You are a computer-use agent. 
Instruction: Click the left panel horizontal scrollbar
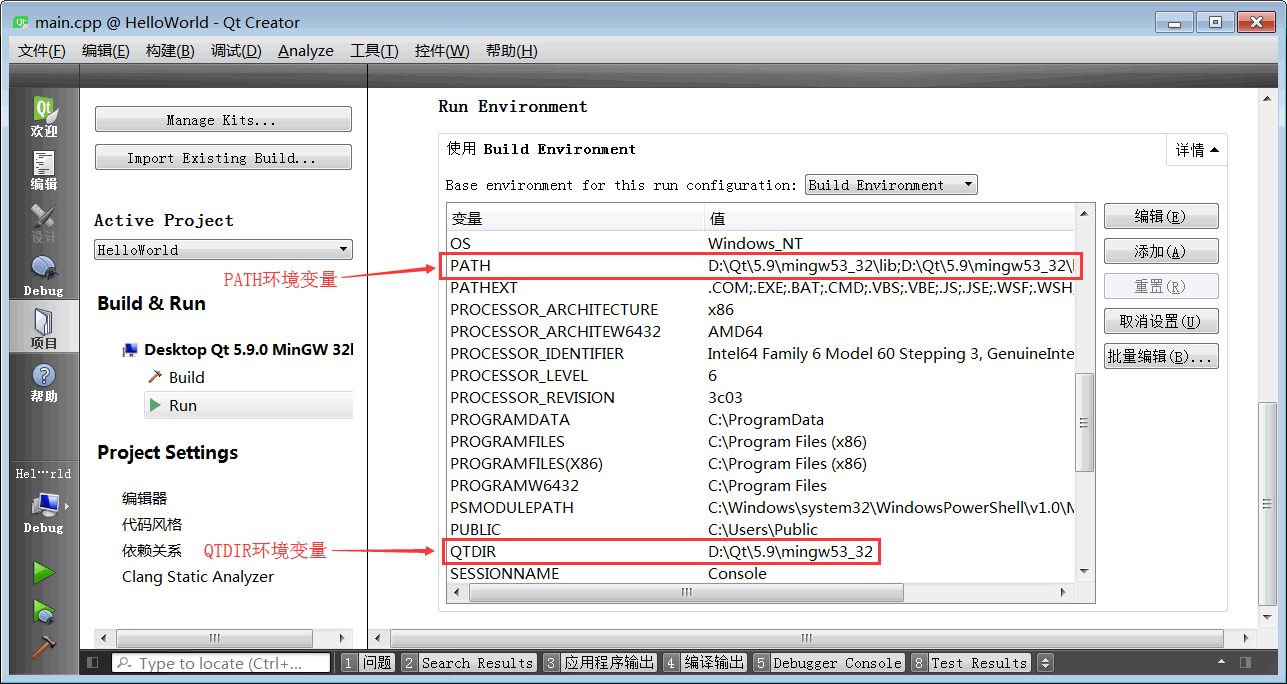(214, 638)
